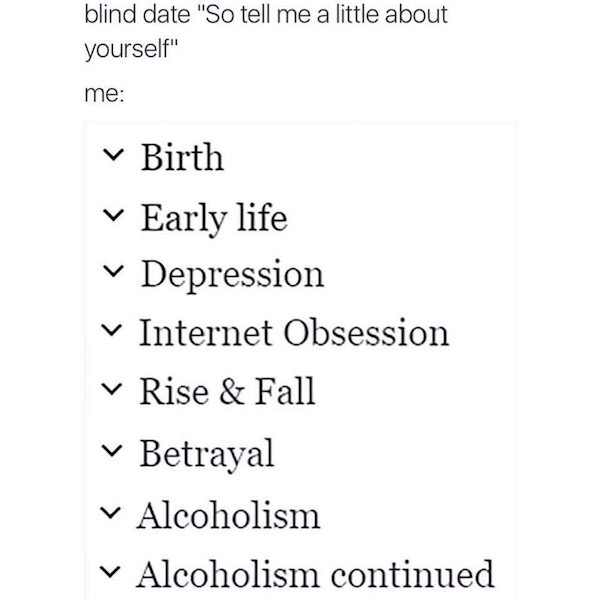Expand the Birth section chevron
This screenshot has height=600, width=600.
(x=113, y=155)
